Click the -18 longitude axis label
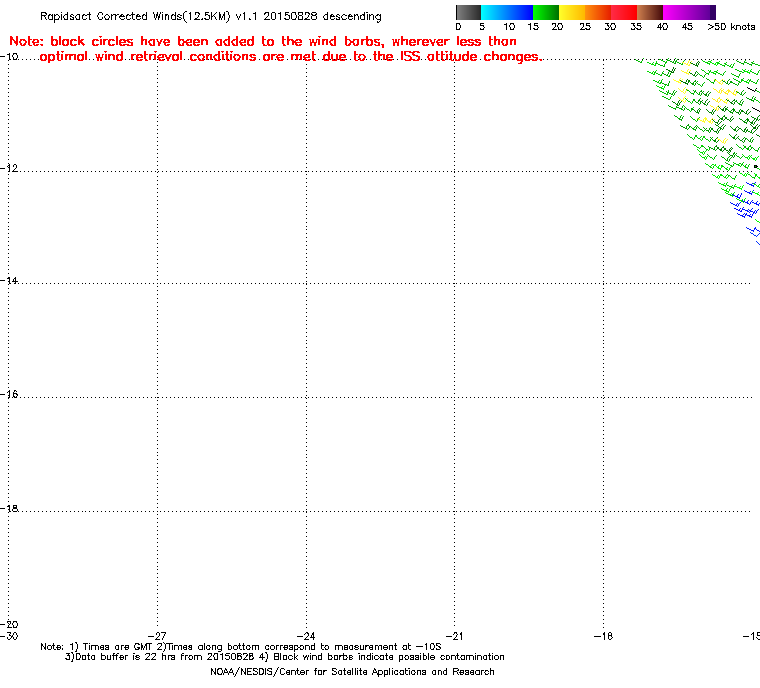 click(603, 636)
